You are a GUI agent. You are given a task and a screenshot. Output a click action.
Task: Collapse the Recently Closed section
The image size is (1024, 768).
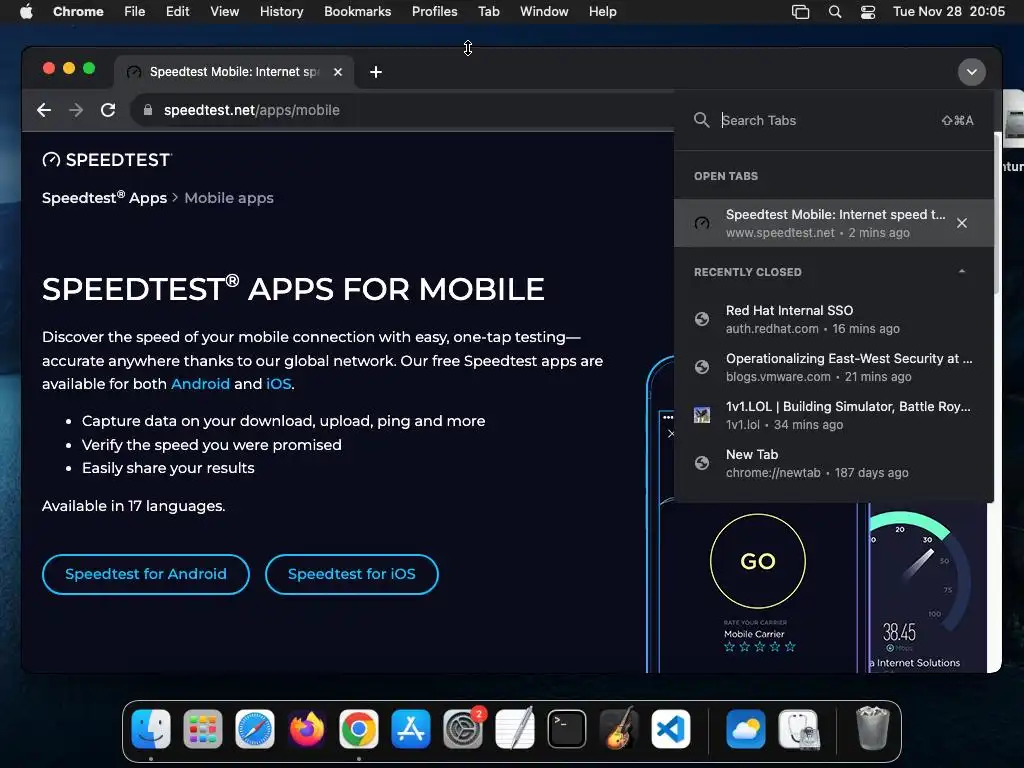pos(961,272)
